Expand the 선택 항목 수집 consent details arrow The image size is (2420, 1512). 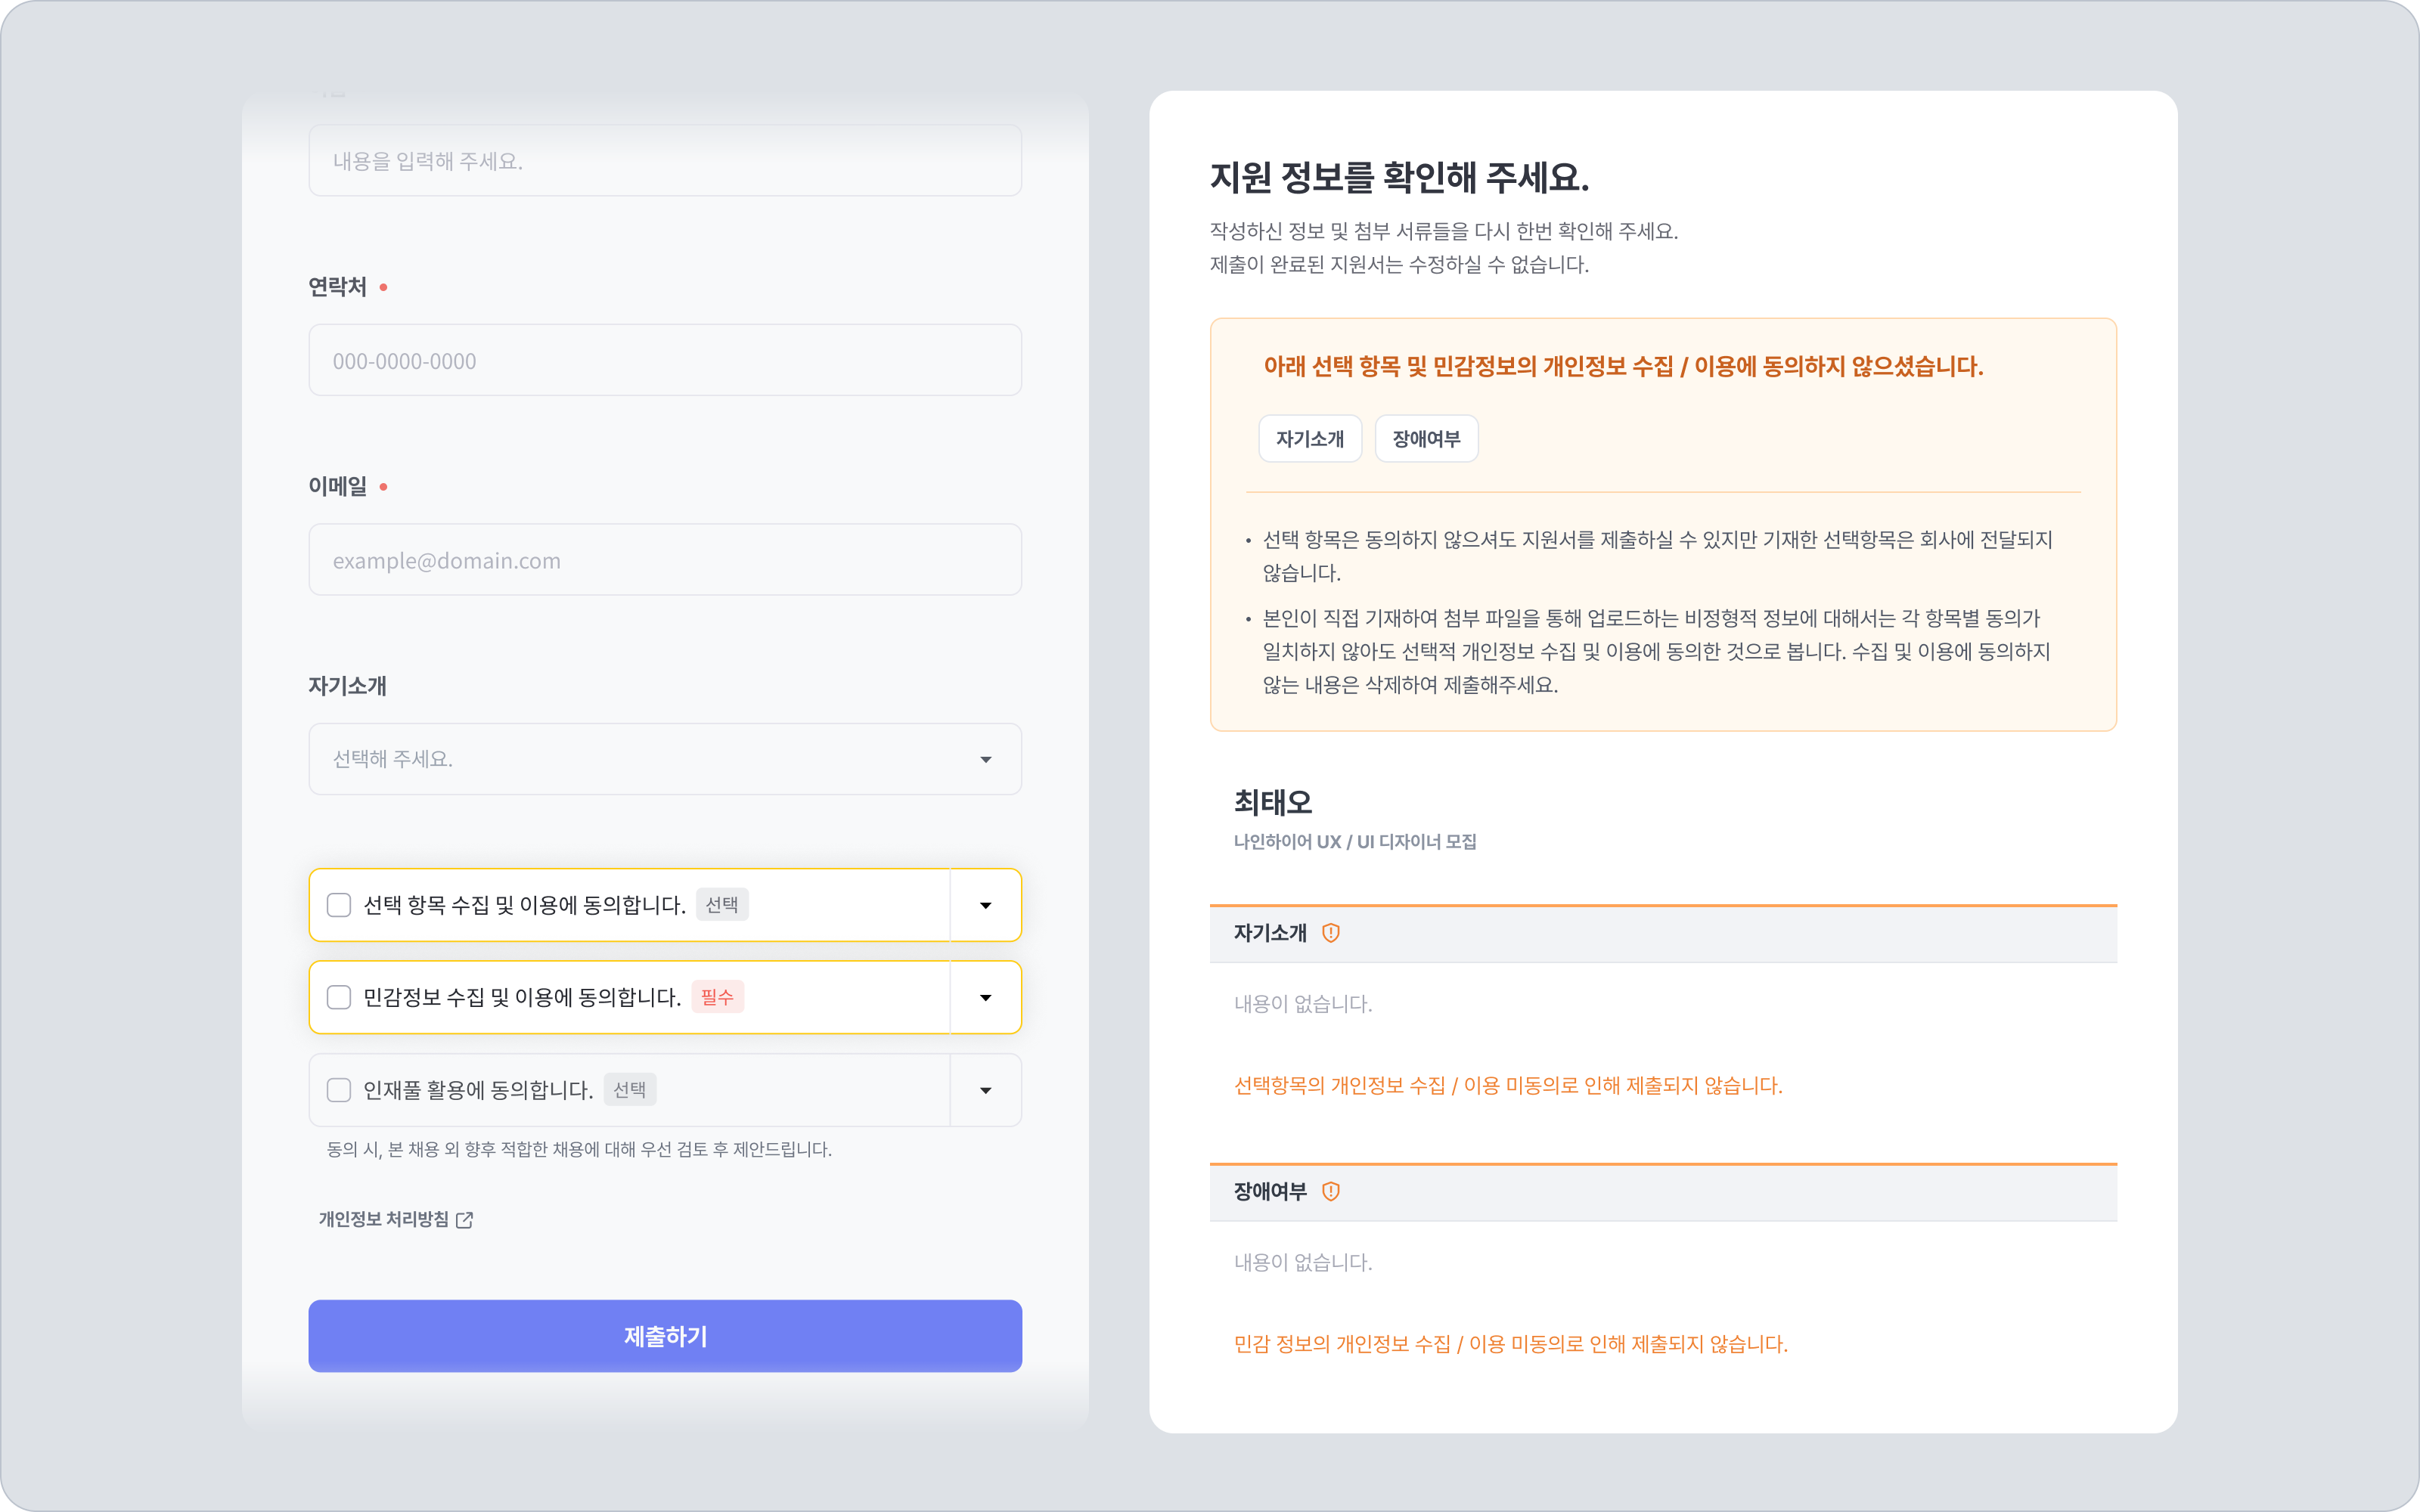(x=985, y=905)
